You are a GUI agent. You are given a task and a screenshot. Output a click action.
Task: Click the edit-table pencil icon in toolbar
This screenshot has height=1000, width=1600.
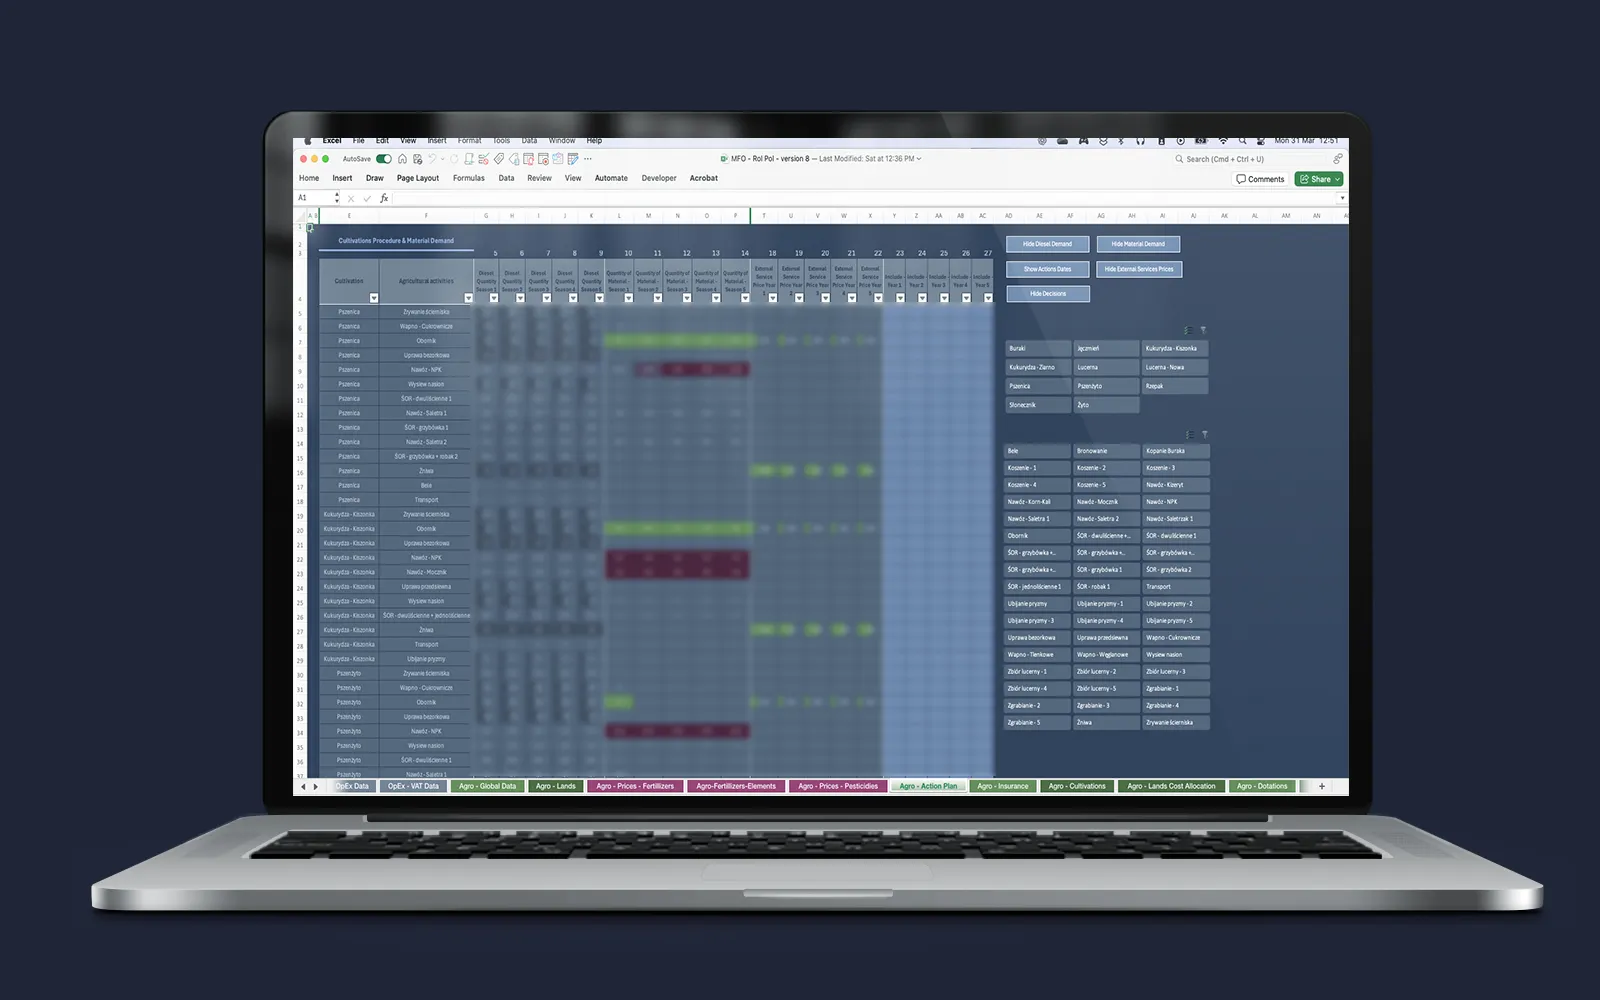(x=573, y=159)
